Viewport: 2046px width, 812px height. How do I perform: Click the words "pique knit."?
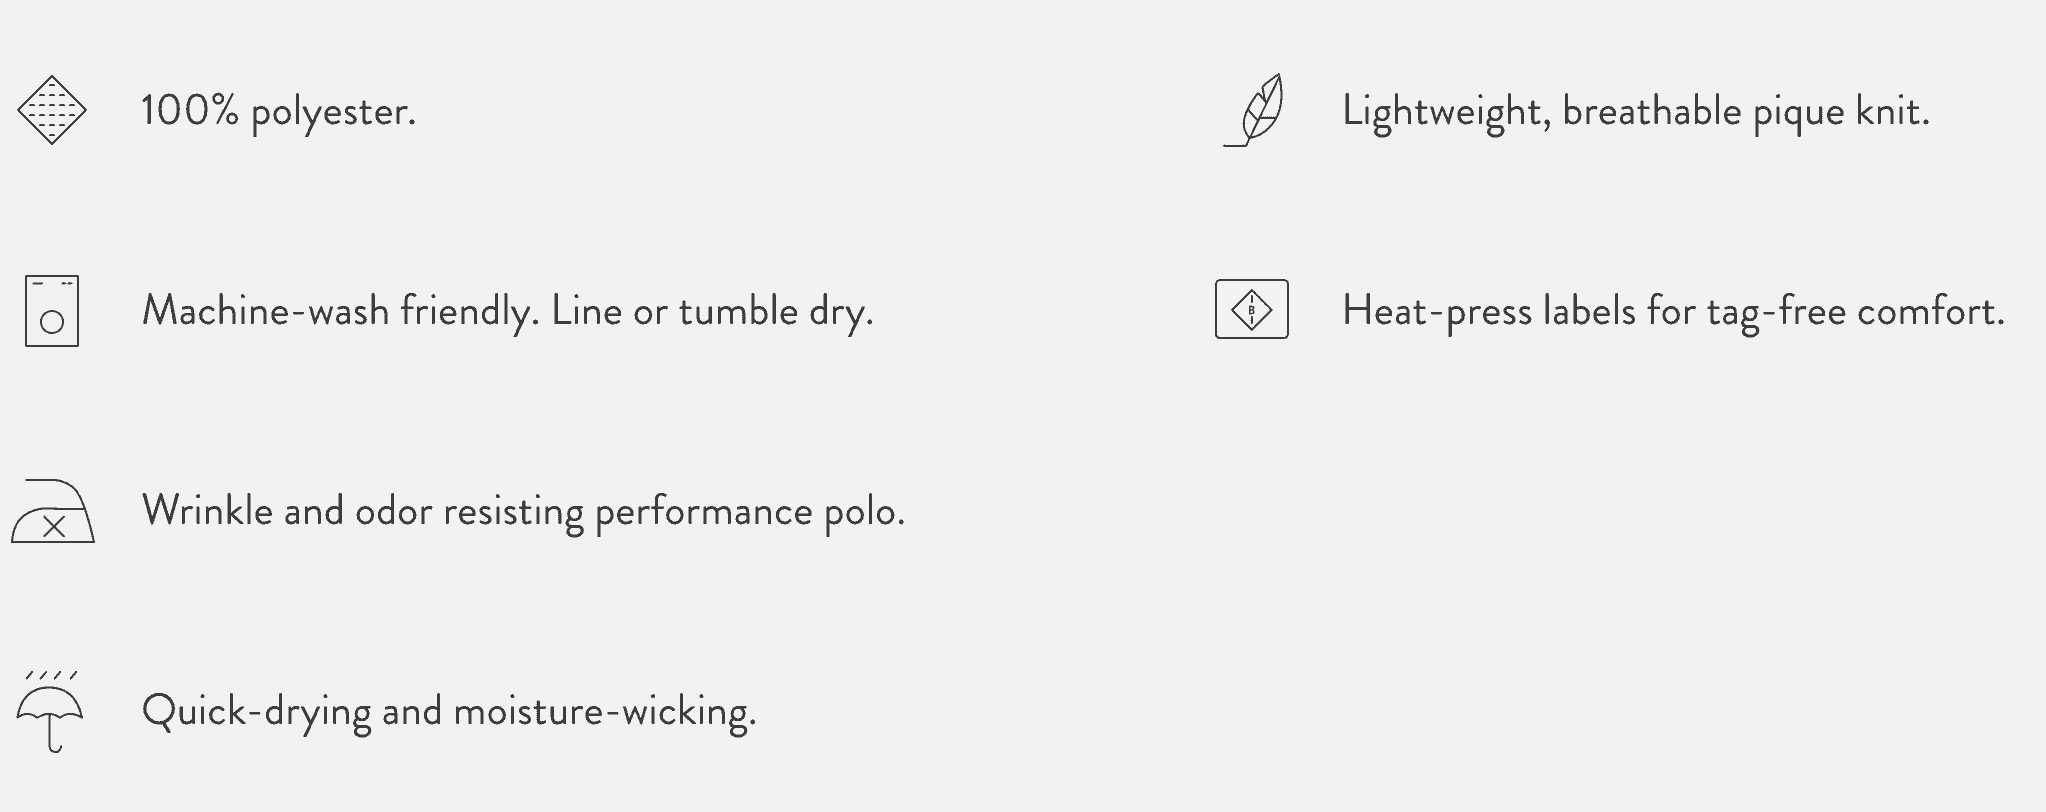coord(1841,111)
